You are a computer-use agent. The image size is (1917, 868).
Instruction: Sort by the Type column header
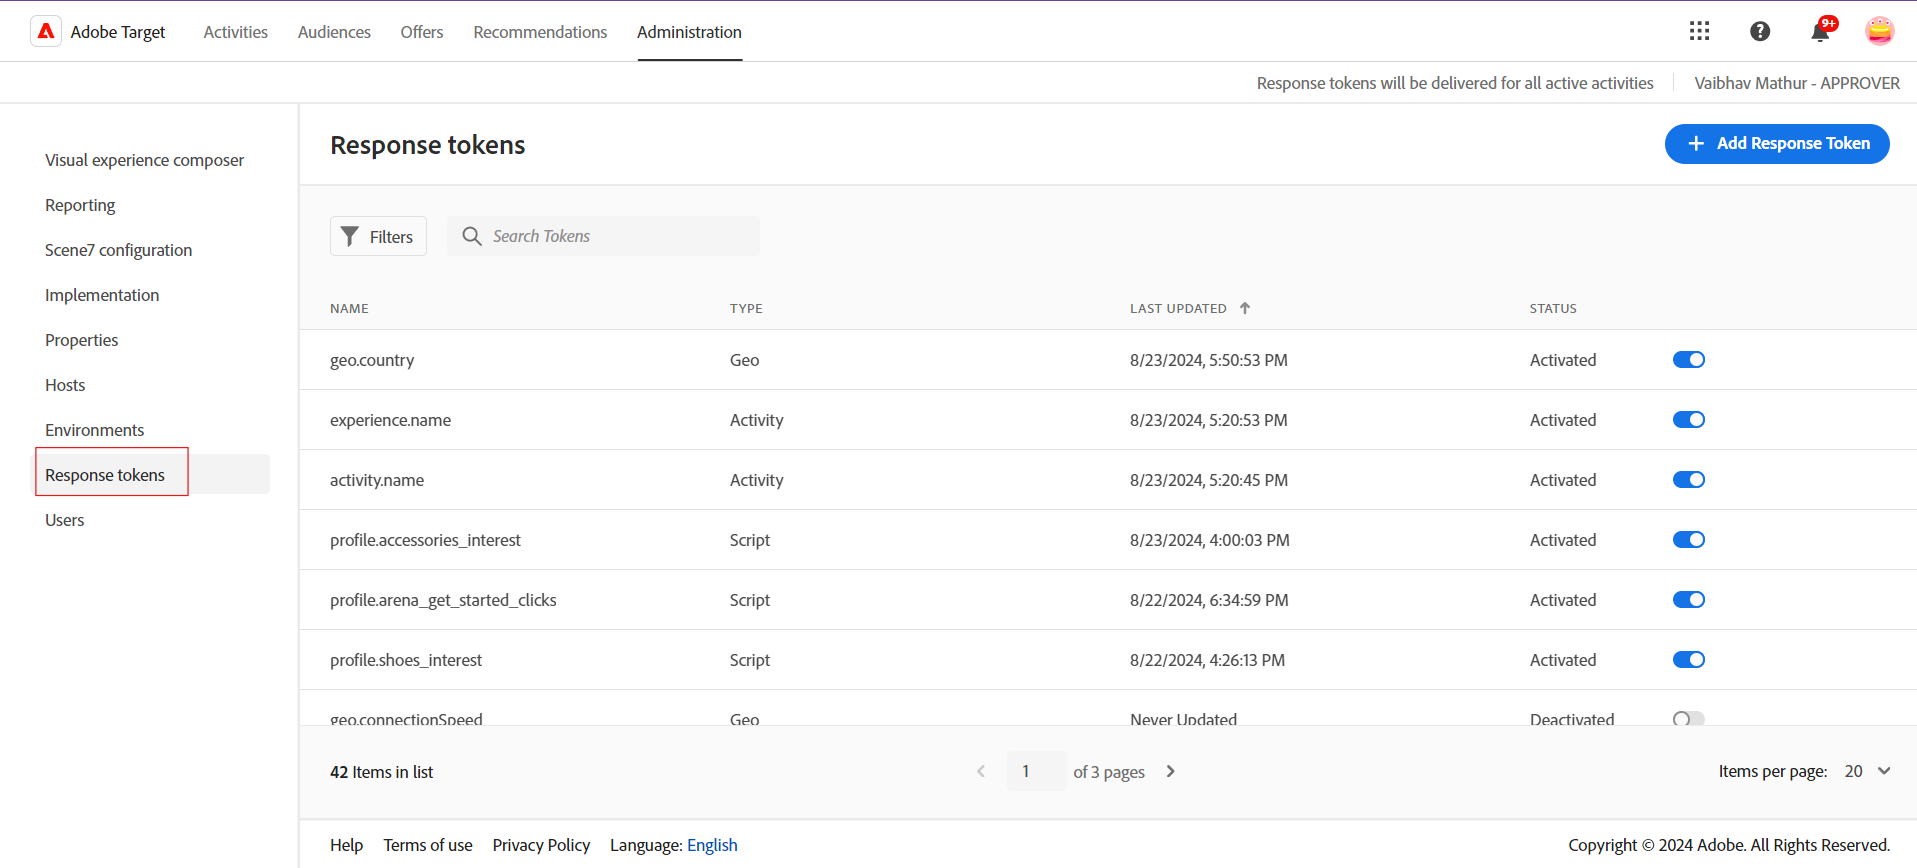coord(746,308)
